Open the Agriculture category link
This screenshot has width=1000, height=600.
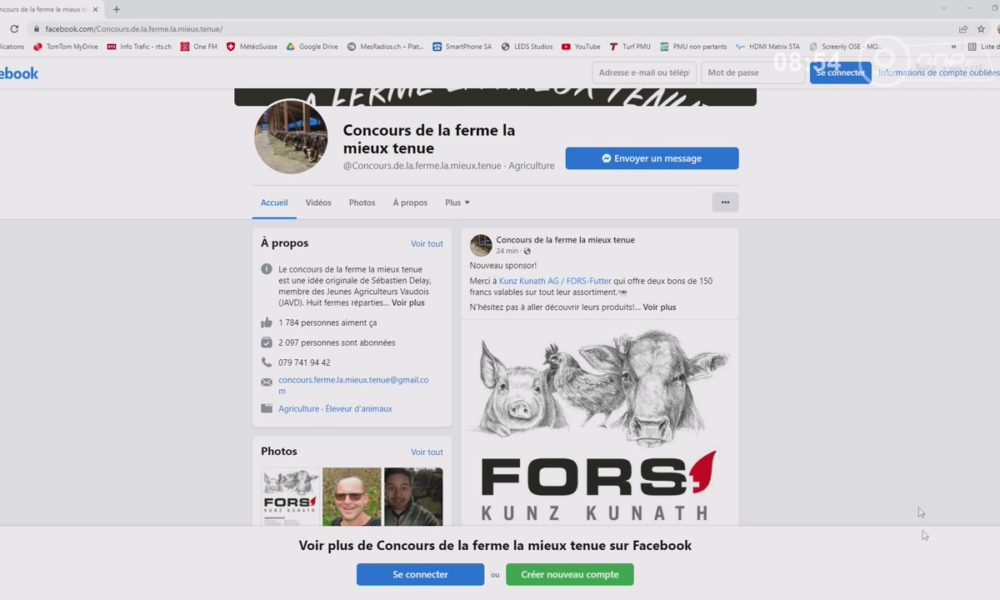pyautogui.click(x=298, y=409)
